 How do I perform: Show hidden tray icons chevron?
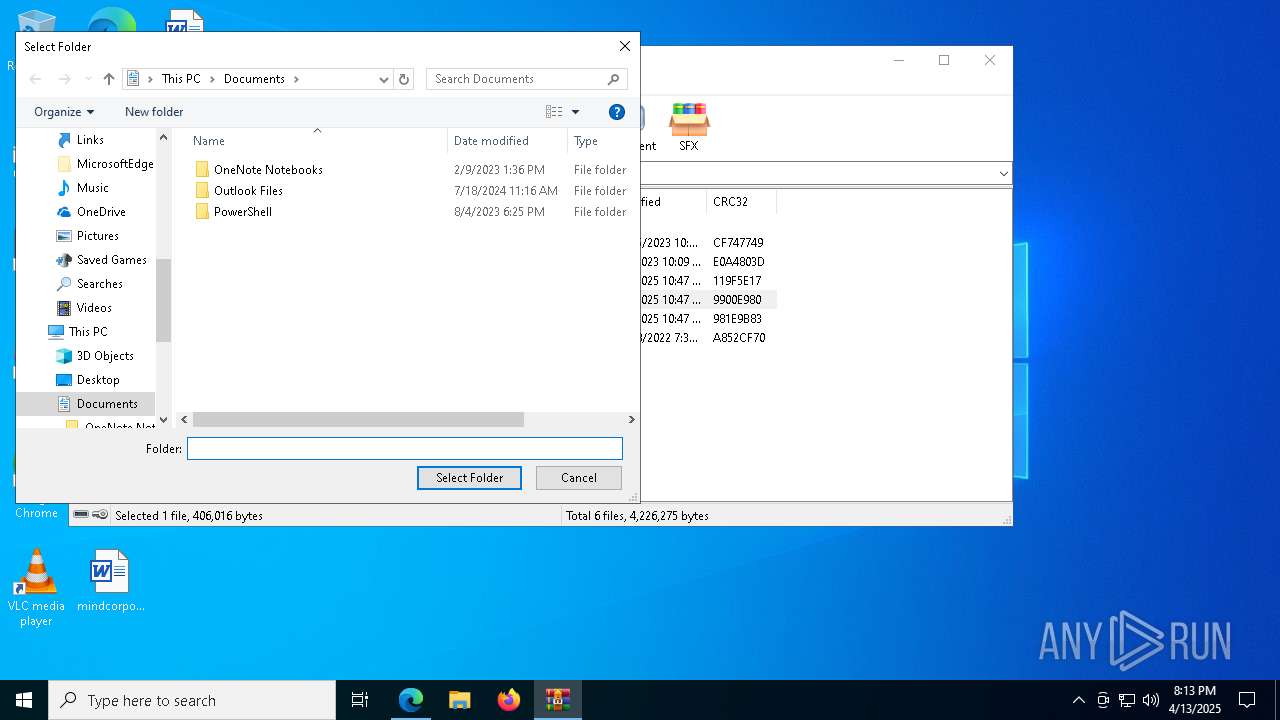point(1078,700)
